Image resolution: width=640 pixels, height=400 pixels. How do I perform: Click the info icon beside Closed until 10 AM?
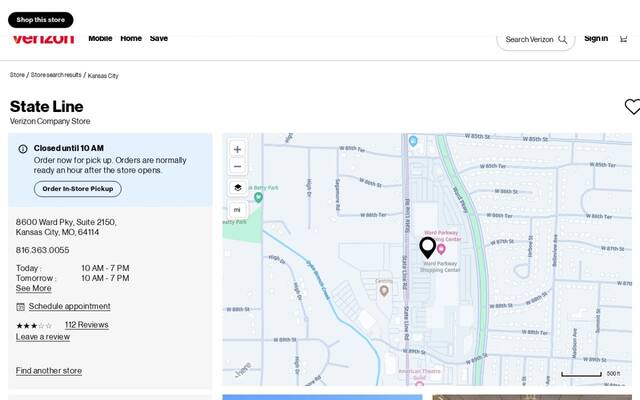coord(23,149)
